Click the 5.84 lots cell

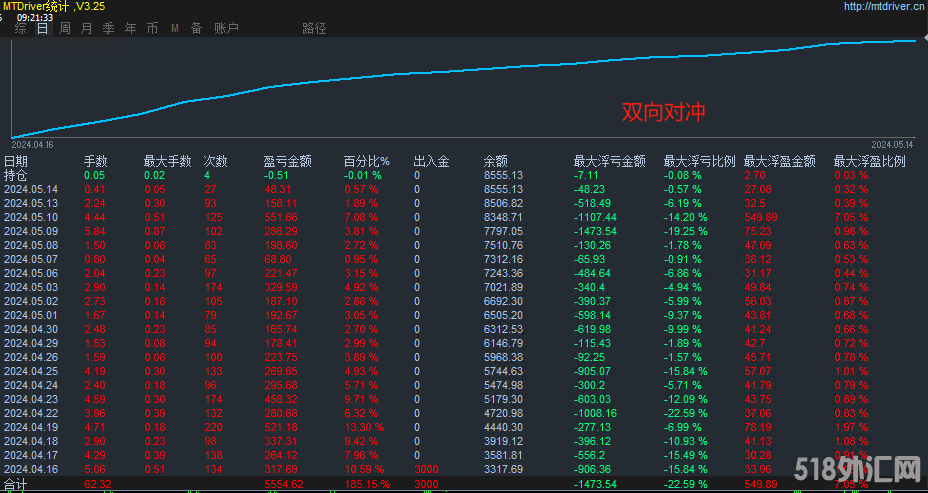pyautogui.click(x=95, y=231)
